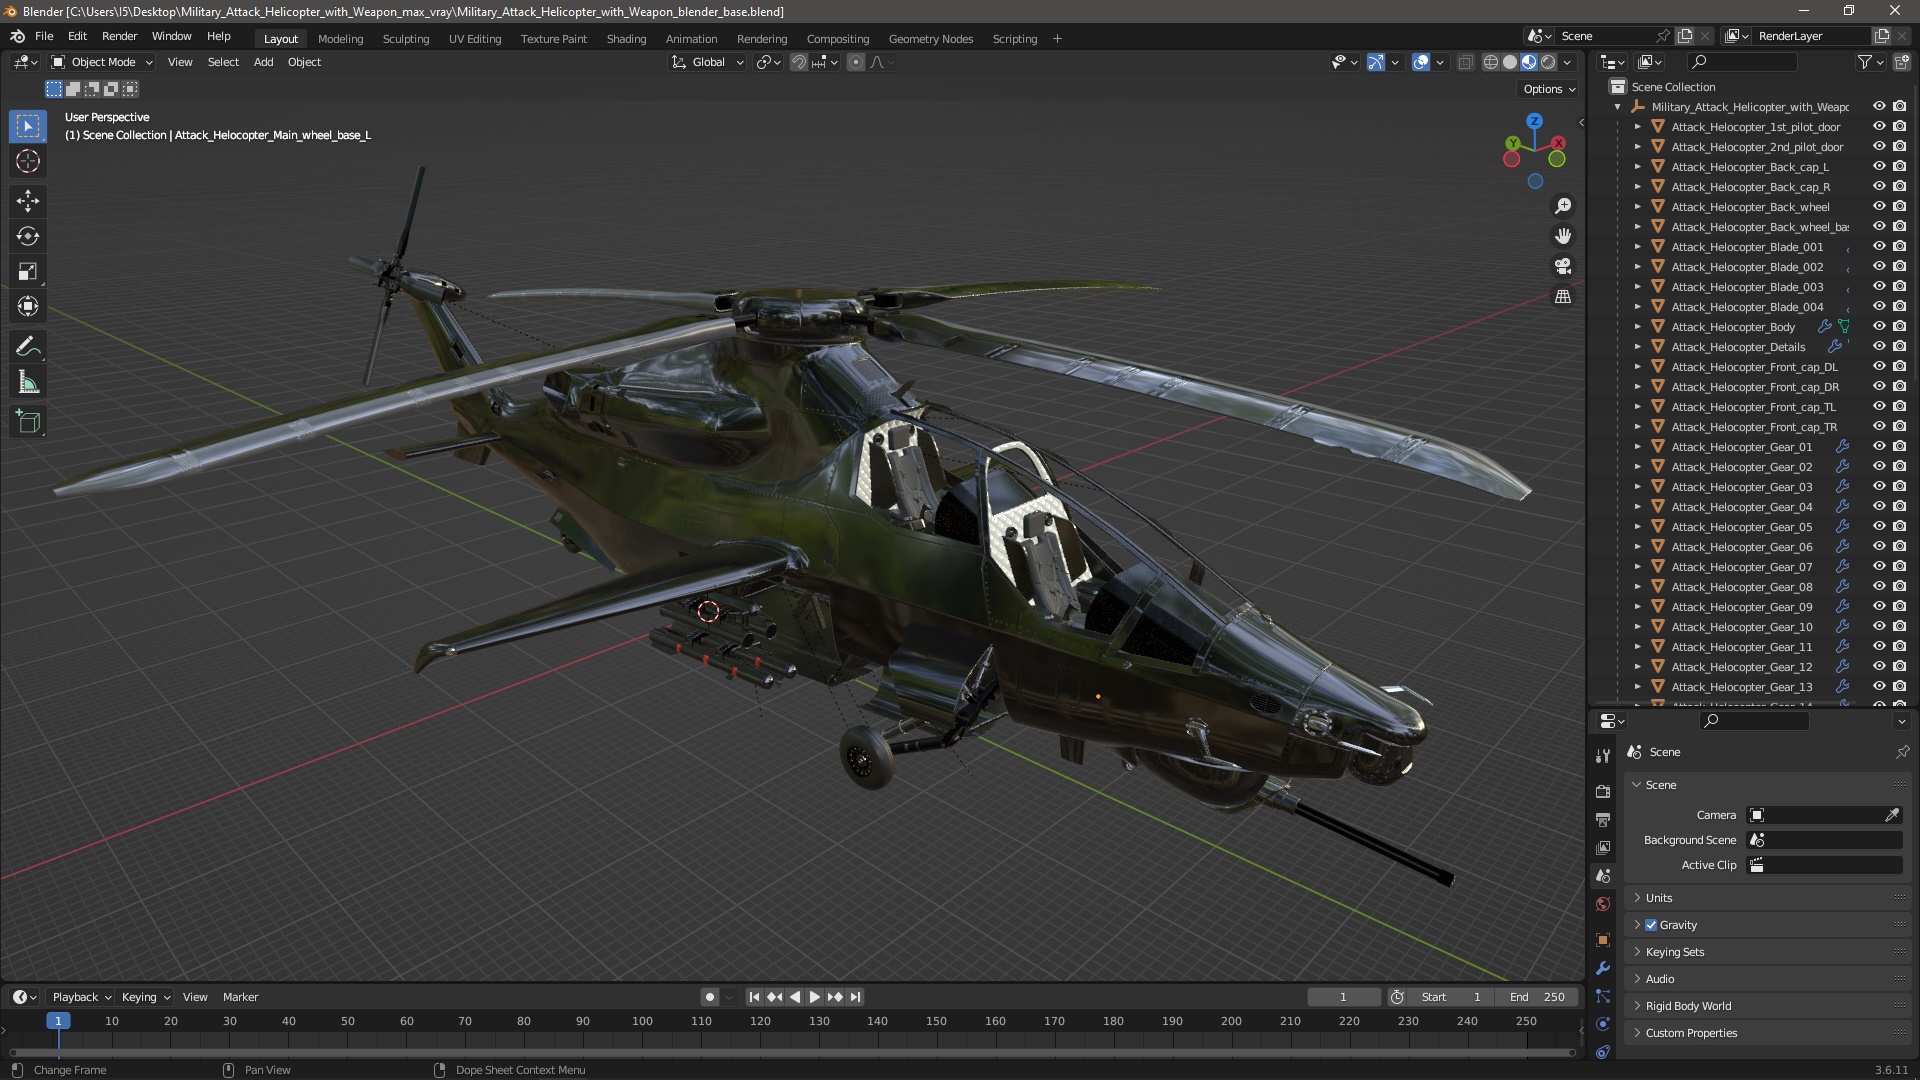Open the Render menu

point(119,36)
